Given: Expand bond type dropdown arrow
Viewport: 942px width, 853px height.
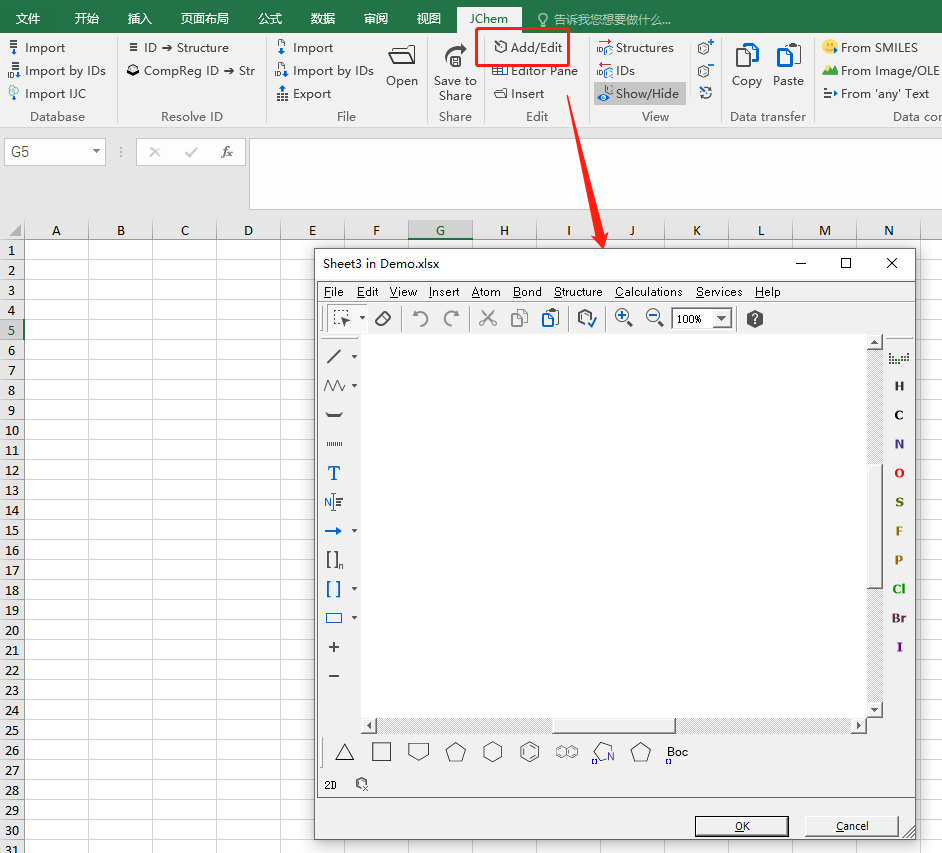Looking at the screenshot, I should tap(354, 357).
